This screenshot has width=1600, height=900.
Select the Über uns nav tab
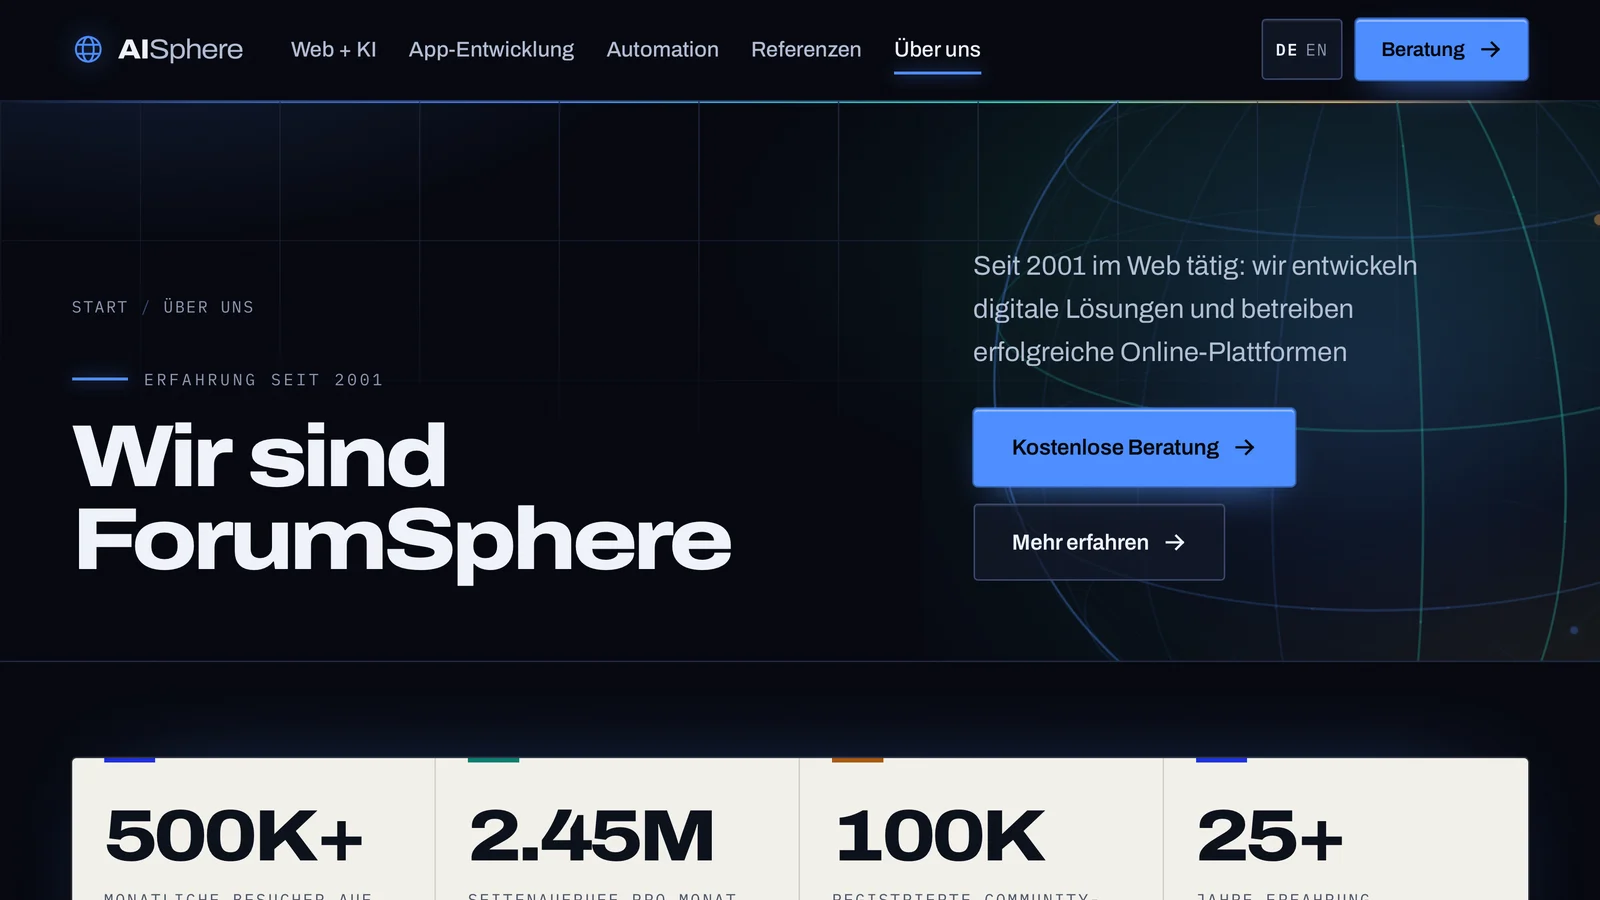coord(937,49)
